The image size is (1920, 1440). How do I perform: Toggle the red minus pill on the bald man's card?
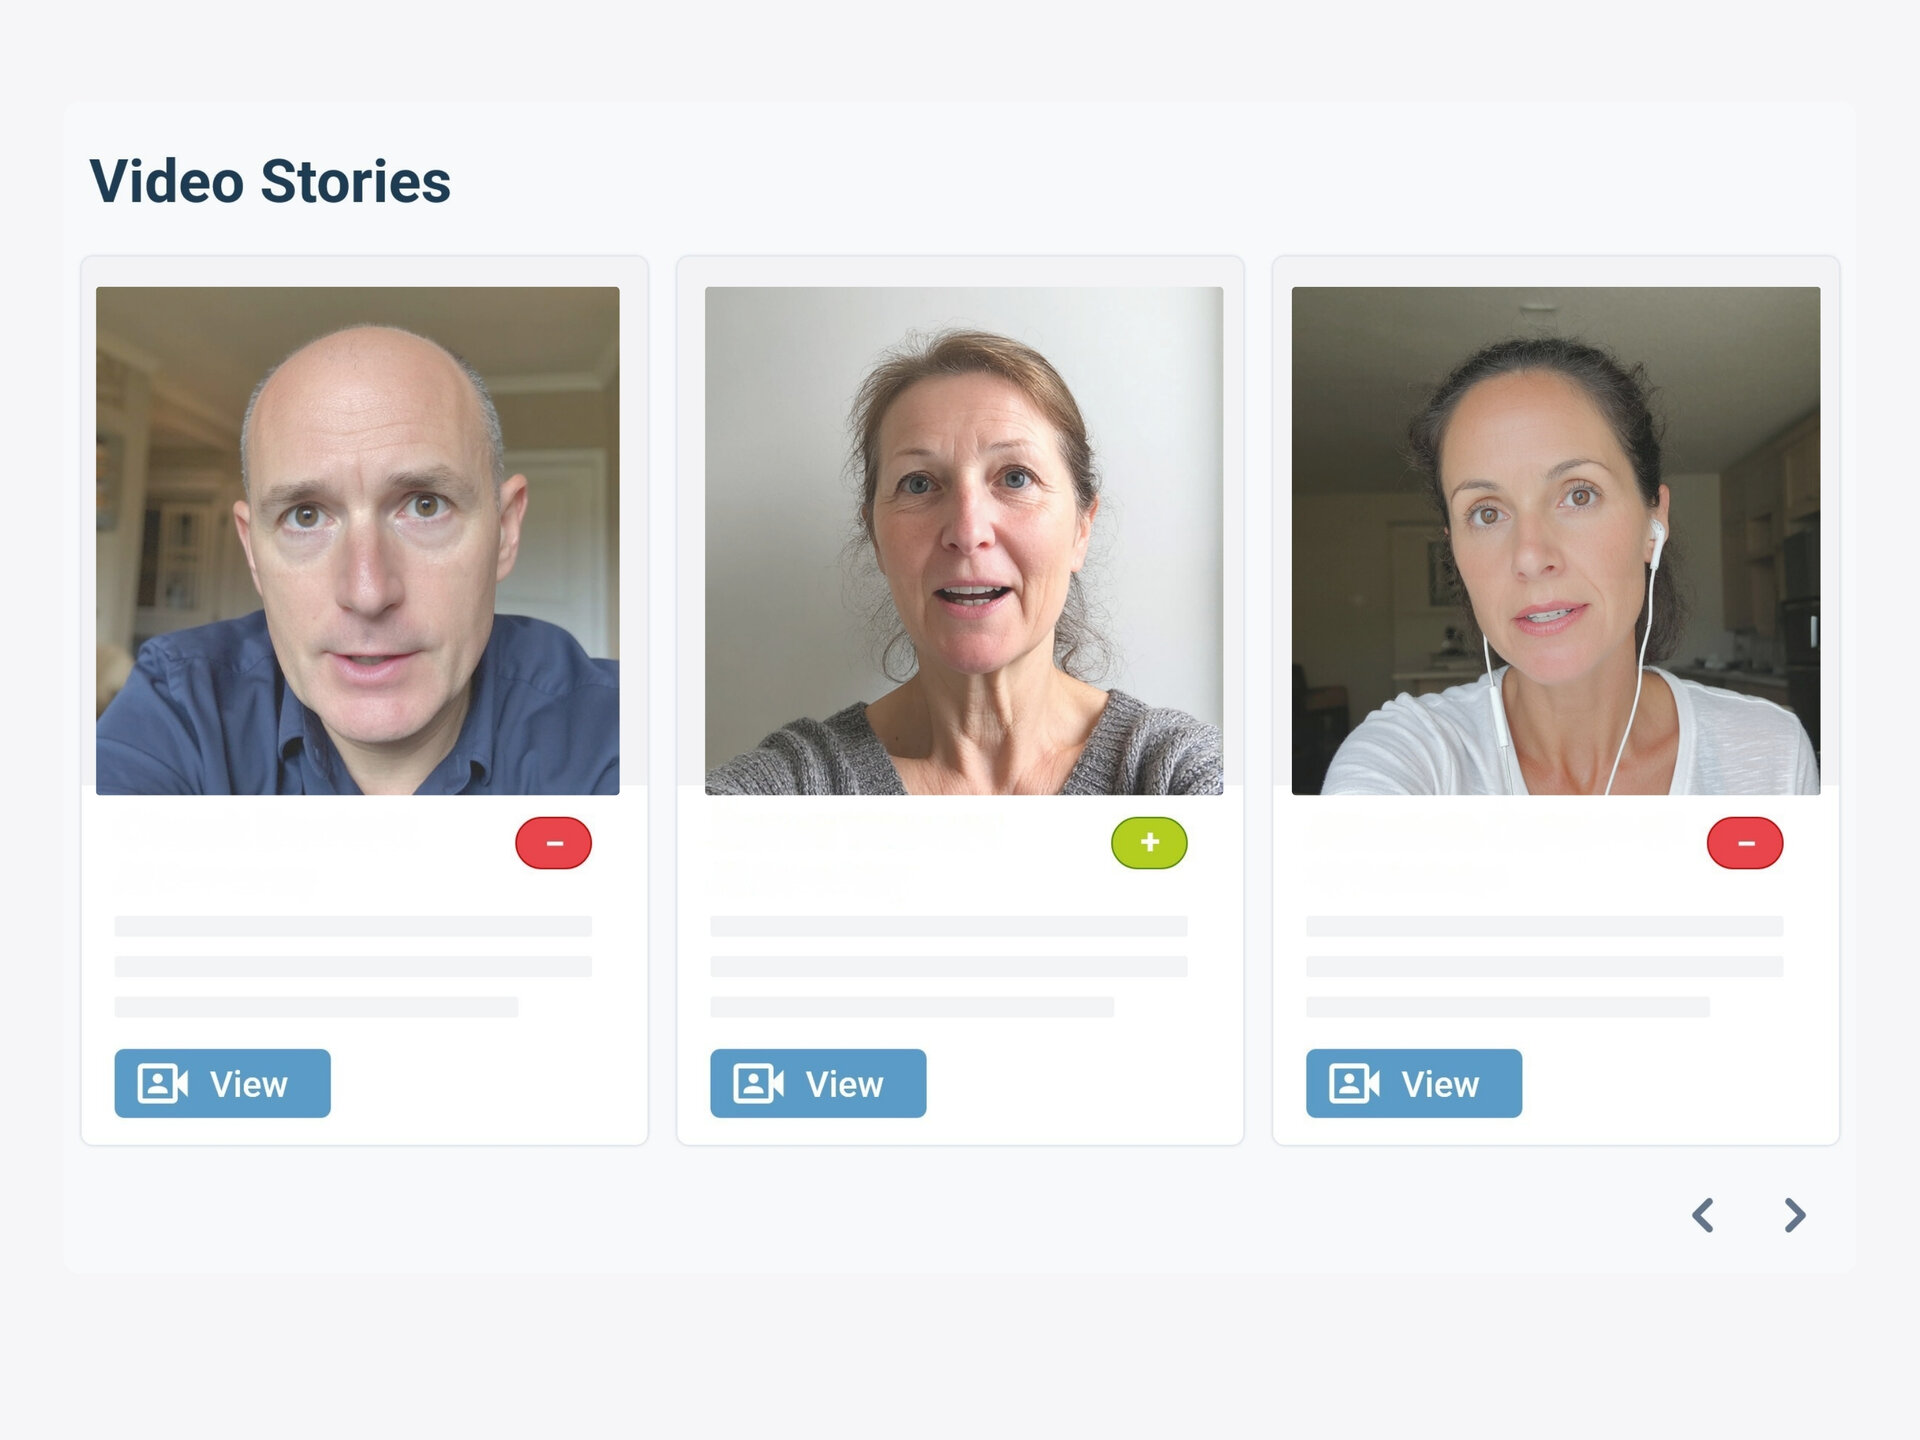(554, 843)
